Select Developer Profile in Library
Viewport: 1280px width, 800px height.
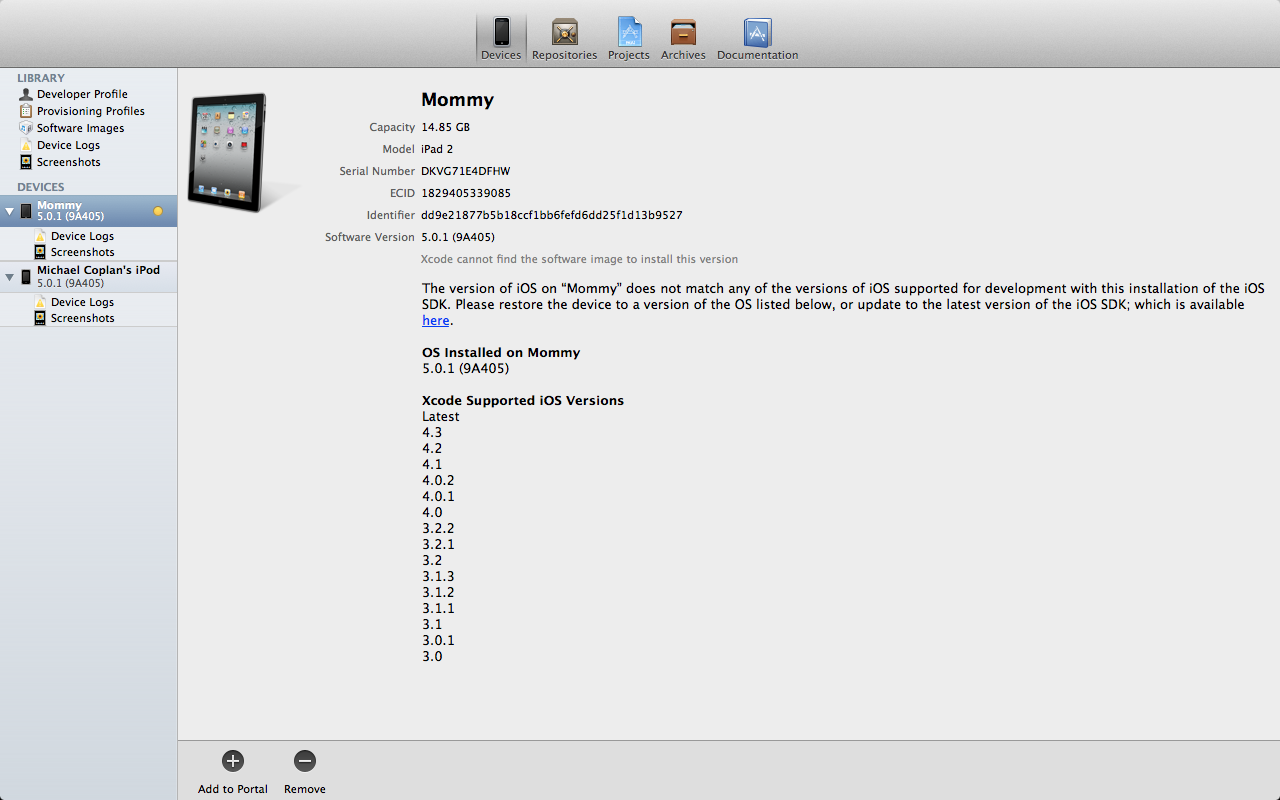point(82,94)
